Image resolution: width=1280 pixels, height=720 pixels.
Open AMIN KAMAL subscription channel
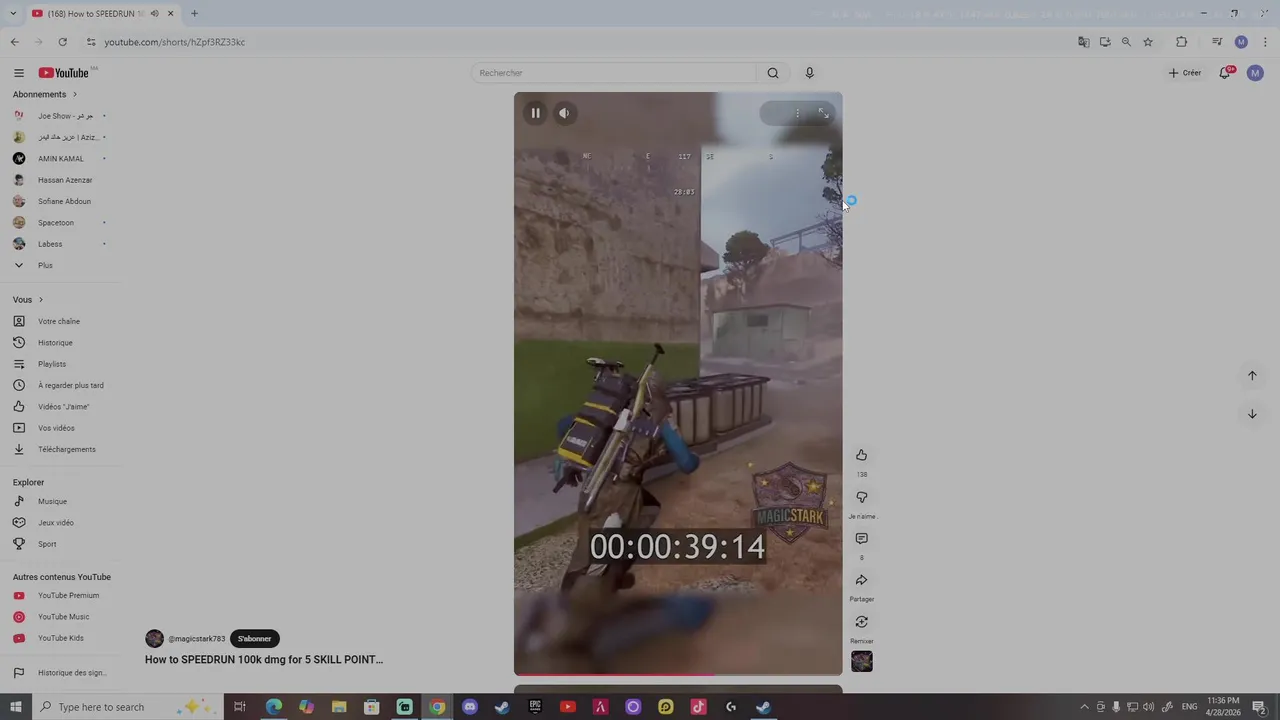60,159
